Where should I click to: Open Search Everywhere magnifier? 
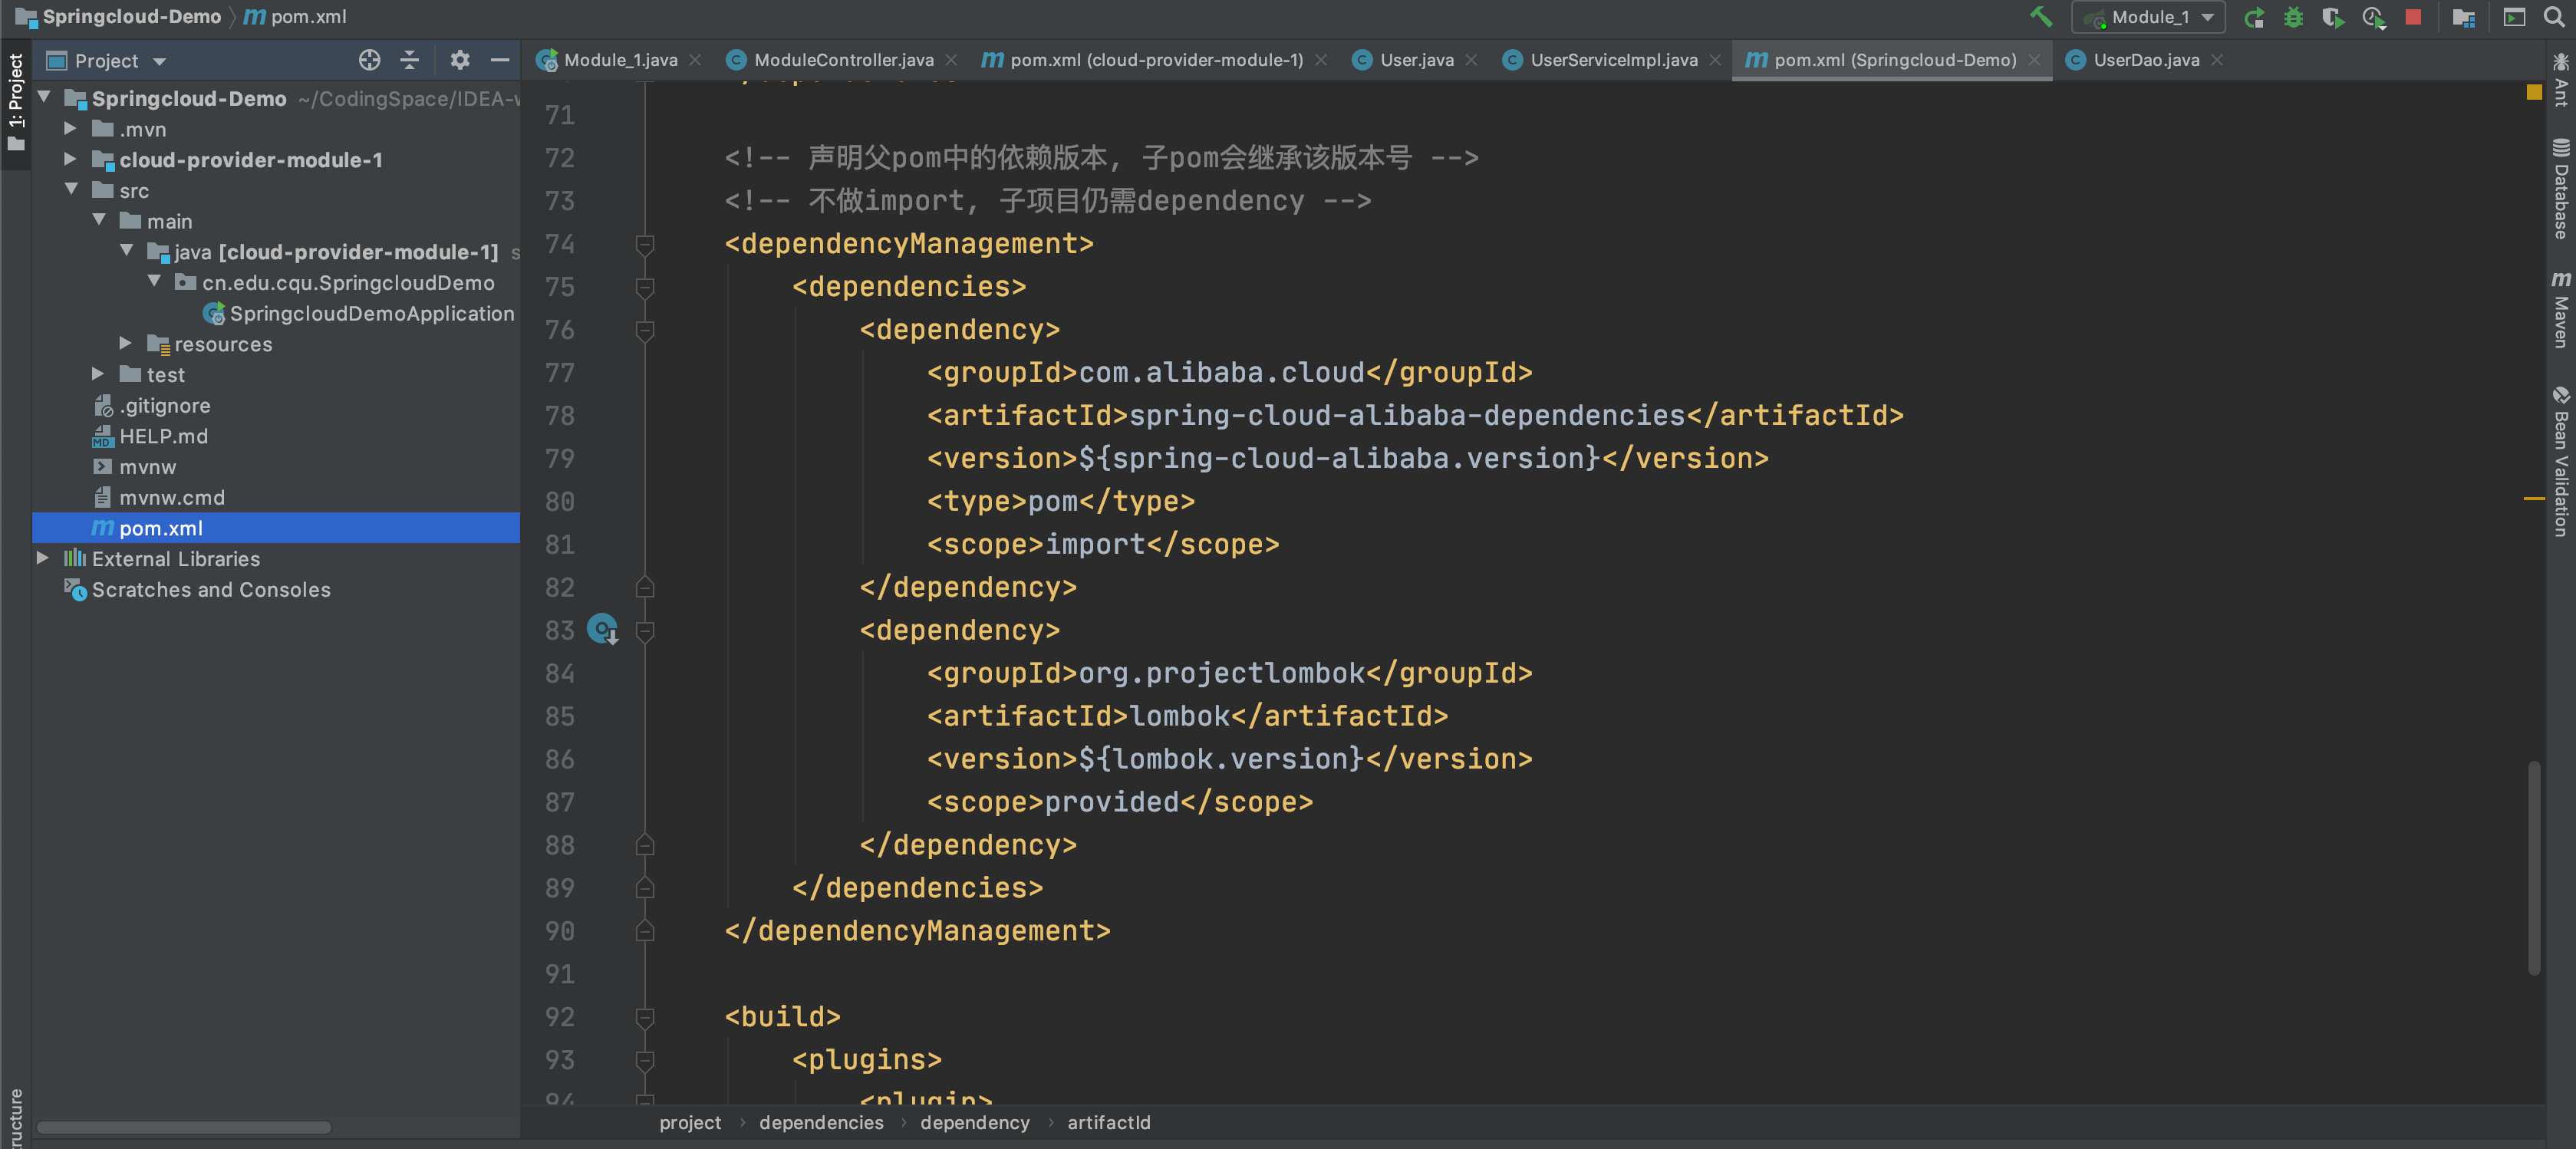pyautogui.click(x=2553, y=18)
